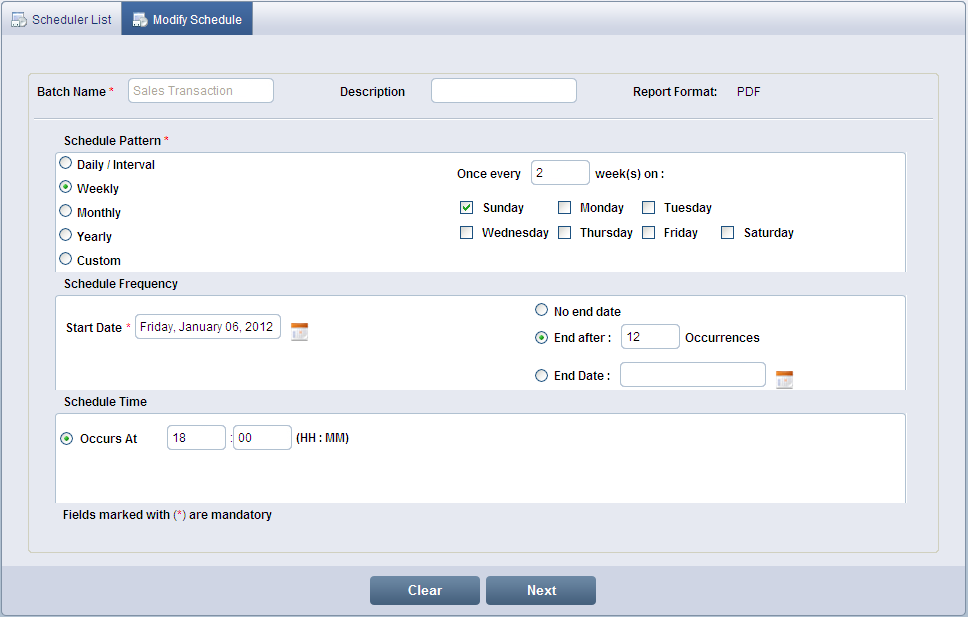Choose the End Date radio button
This screenshot has width=968, height=617.
(542, 376)
